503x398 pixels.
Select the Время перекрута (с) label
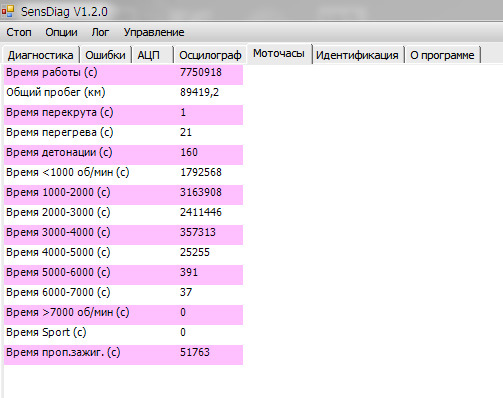pos(60,113)
